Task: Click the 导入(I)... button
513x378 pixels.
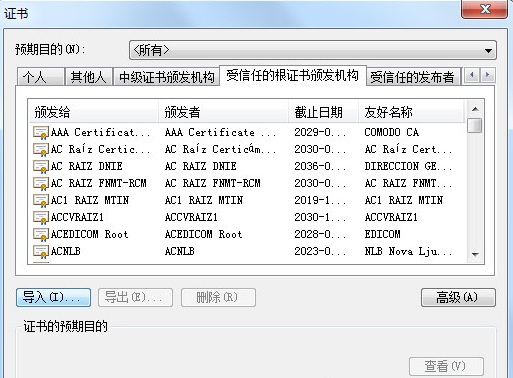Action: [x=53, y=297]
